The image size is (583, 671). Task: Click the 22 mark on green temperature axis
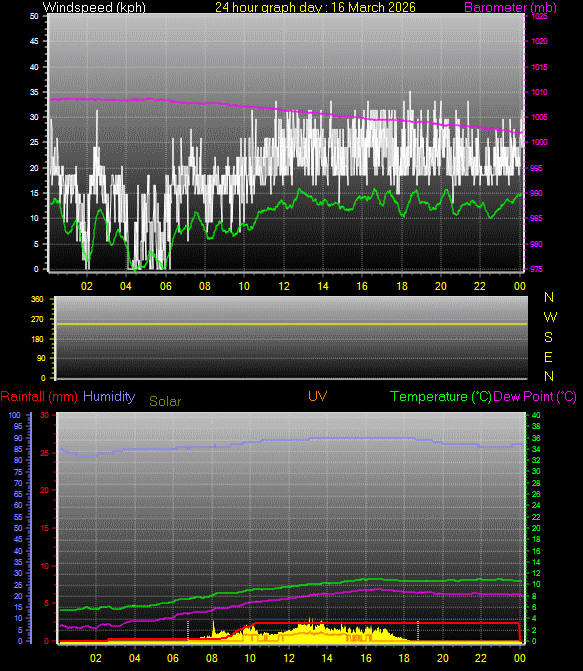coord(536,517)
